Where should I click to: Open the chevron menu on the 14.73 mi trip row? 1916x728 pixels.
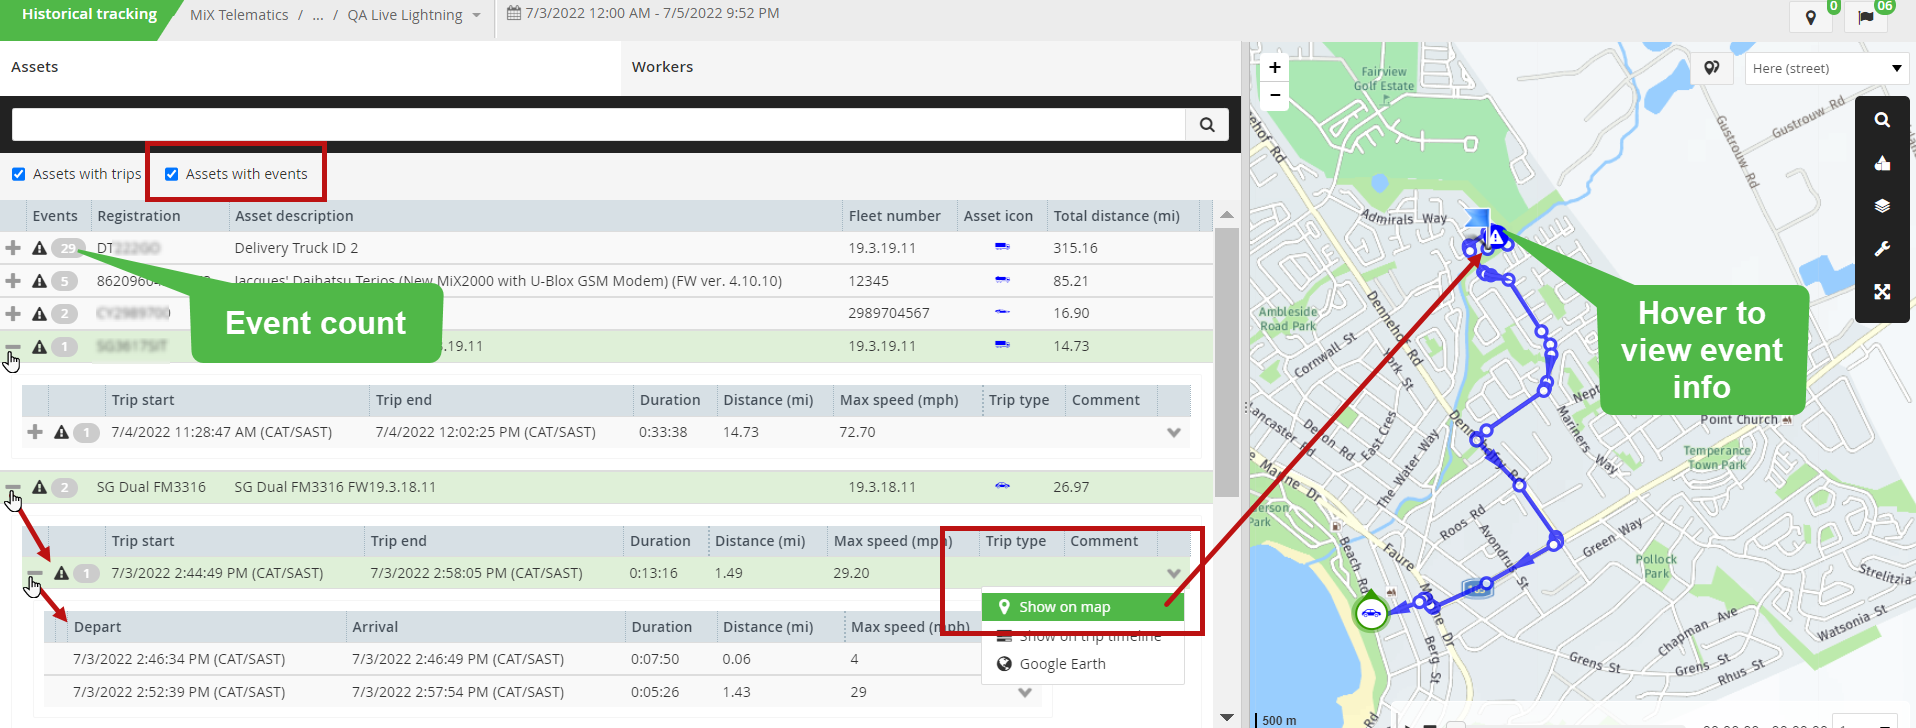coord(1174,433)
